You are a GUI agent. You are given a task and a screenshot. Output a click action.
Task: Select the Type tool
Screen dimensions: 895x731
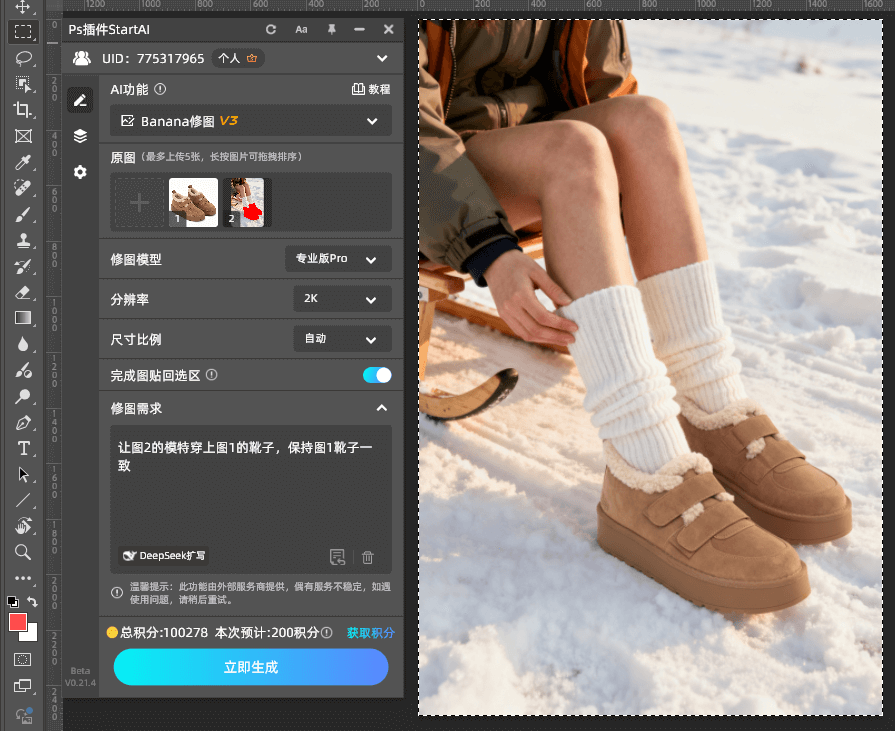click(25, 448)
